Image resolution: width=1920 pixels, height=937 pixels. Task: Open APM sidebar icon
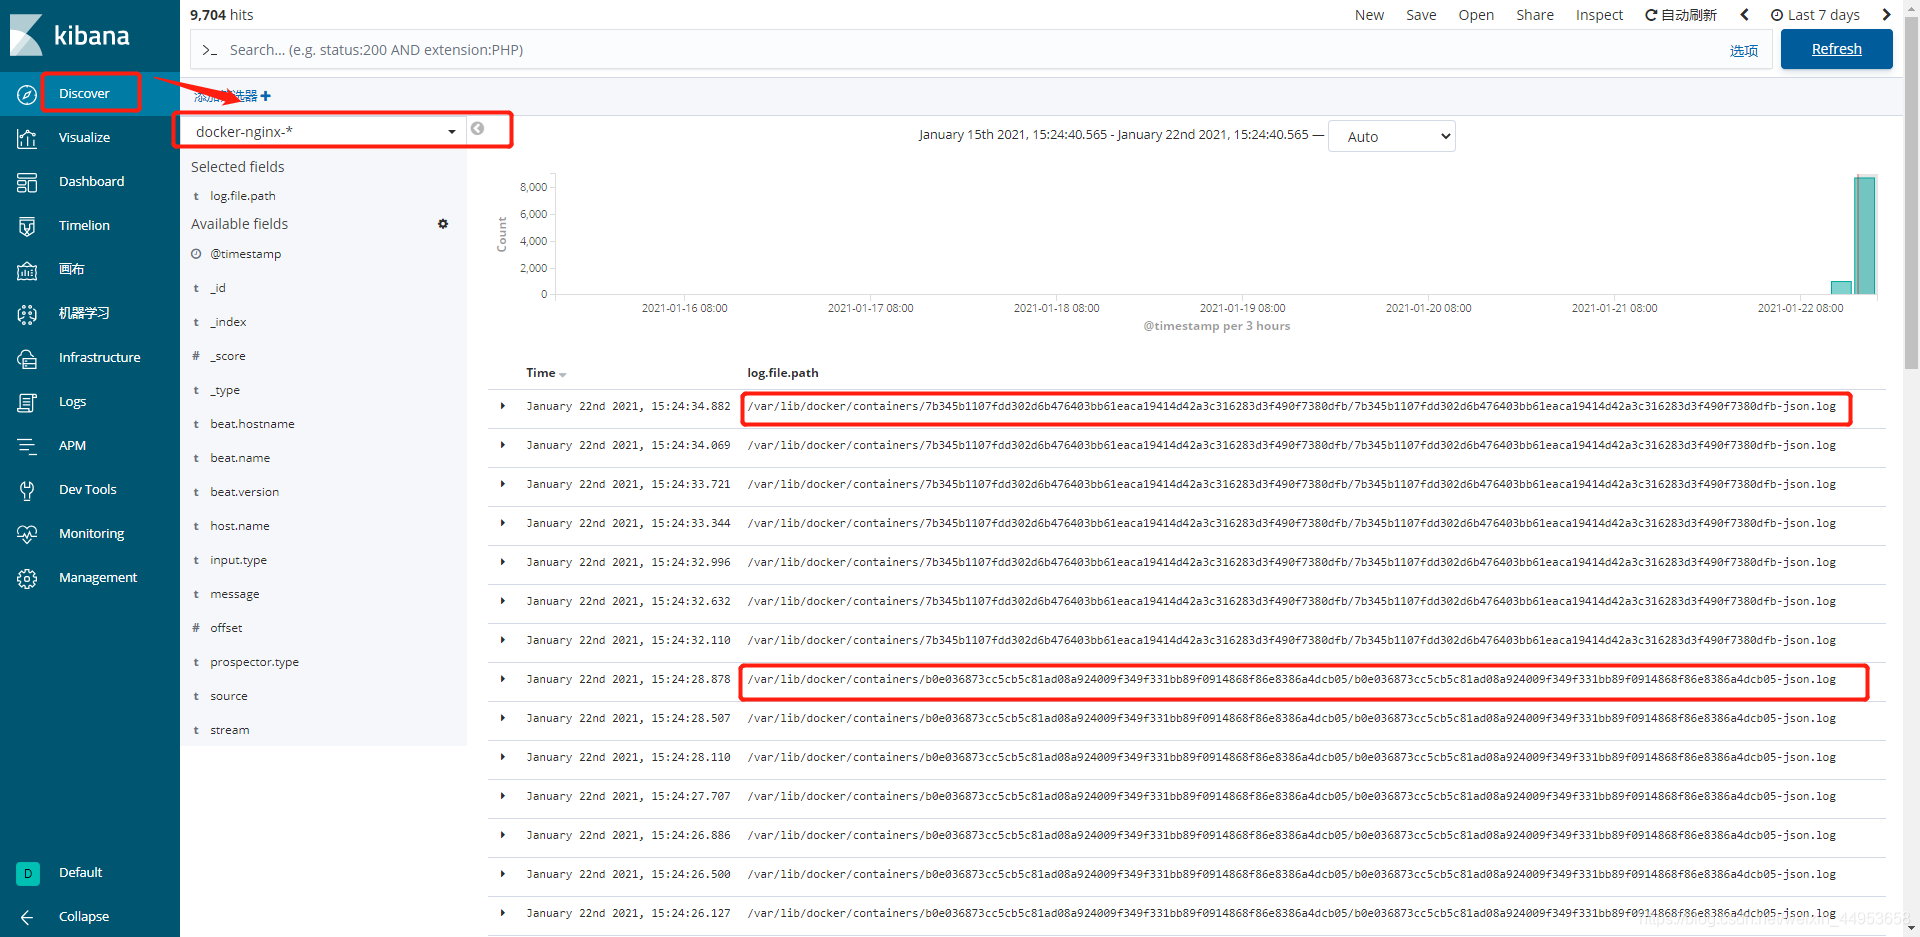coord(27,446)
